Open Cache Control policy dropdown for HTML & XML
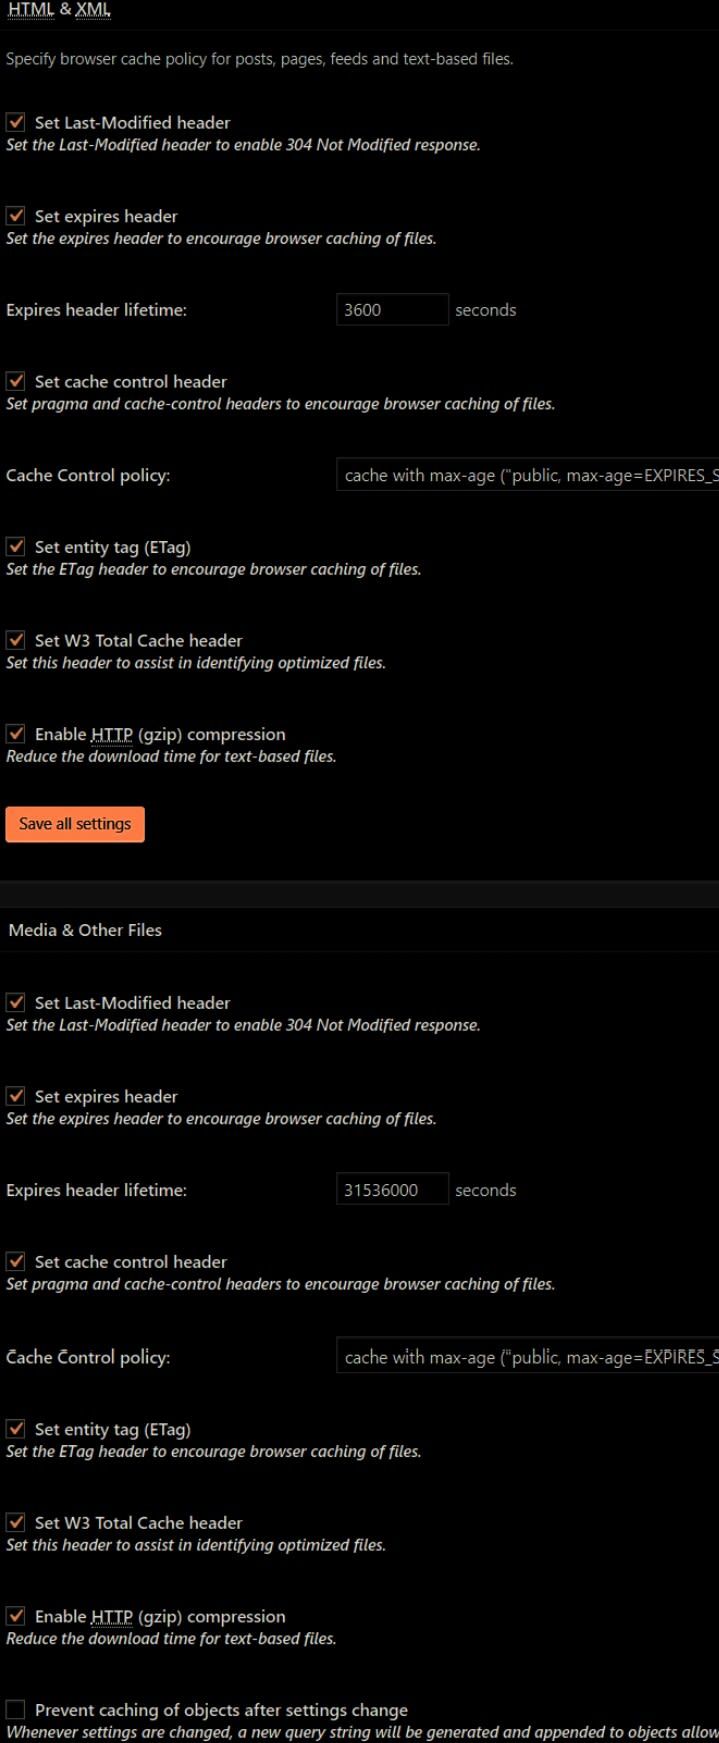Image resolution: width=719 pixels, height=1743 pixels. (x=528, y=475)
